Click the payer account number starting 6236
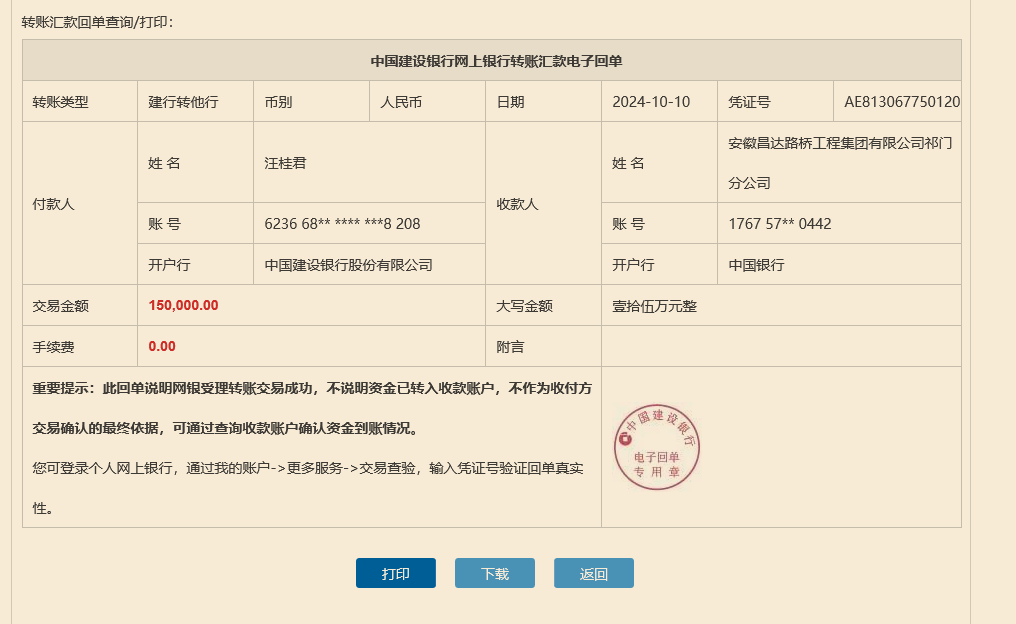1016x624 pixels. pyautogui.click(x=342, y=224)
